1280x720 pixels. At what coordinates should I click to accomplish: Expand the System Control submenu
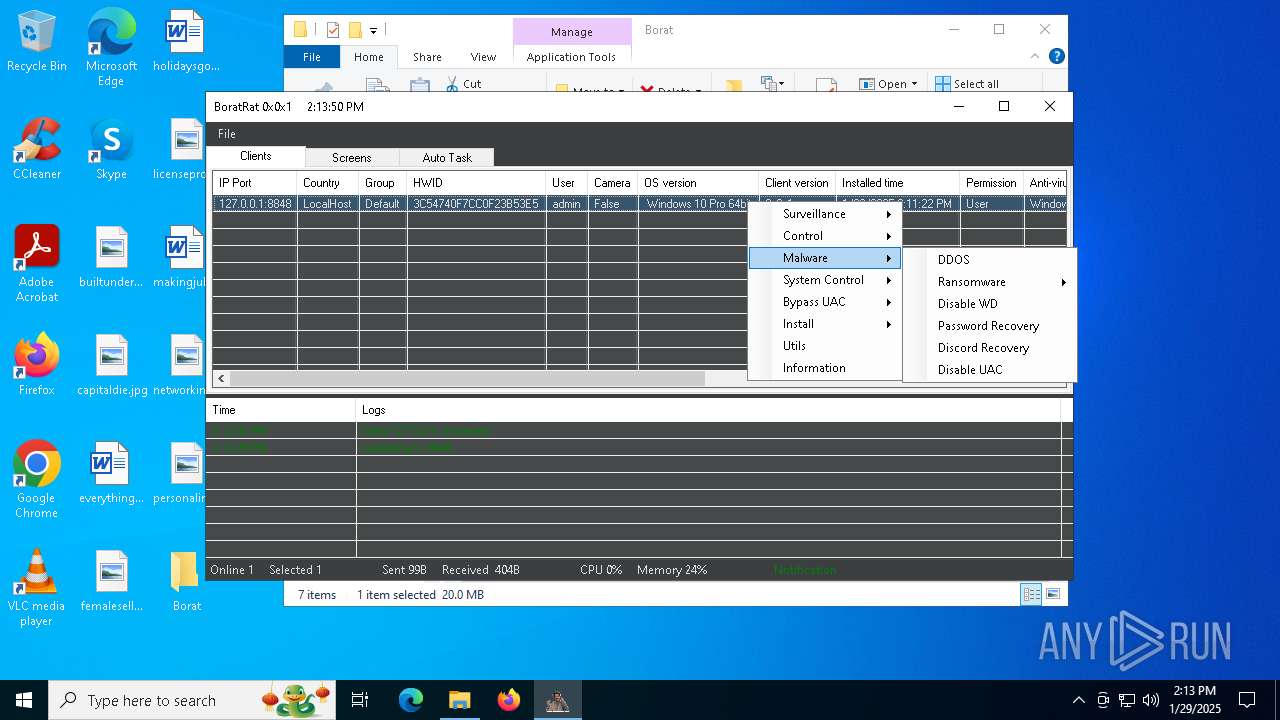click(x=826, y=280)
